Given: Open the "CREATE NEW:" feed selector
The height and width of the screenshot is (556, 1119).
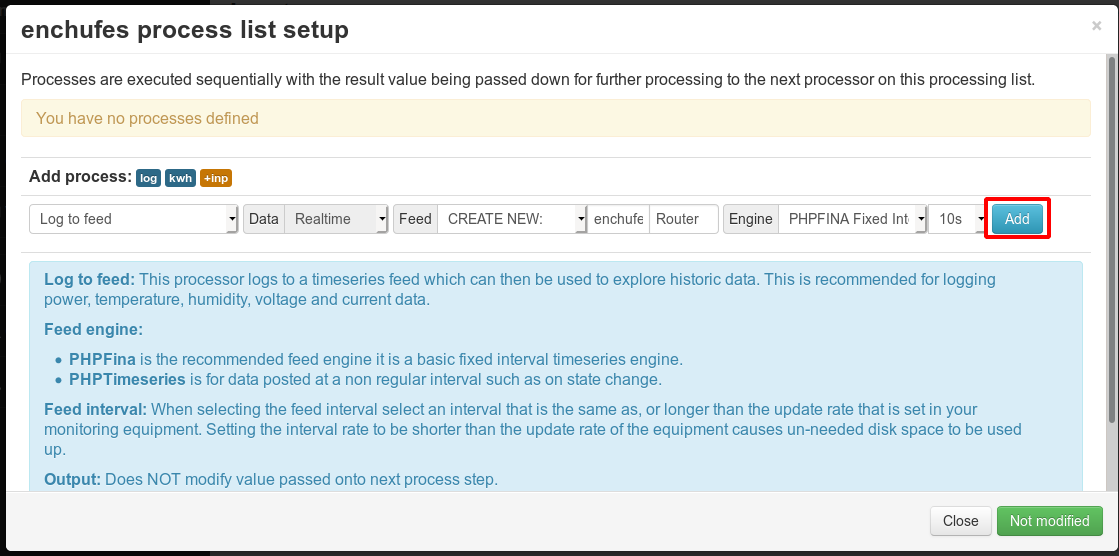Looking at the screenshot, I should tap(512, 219).
